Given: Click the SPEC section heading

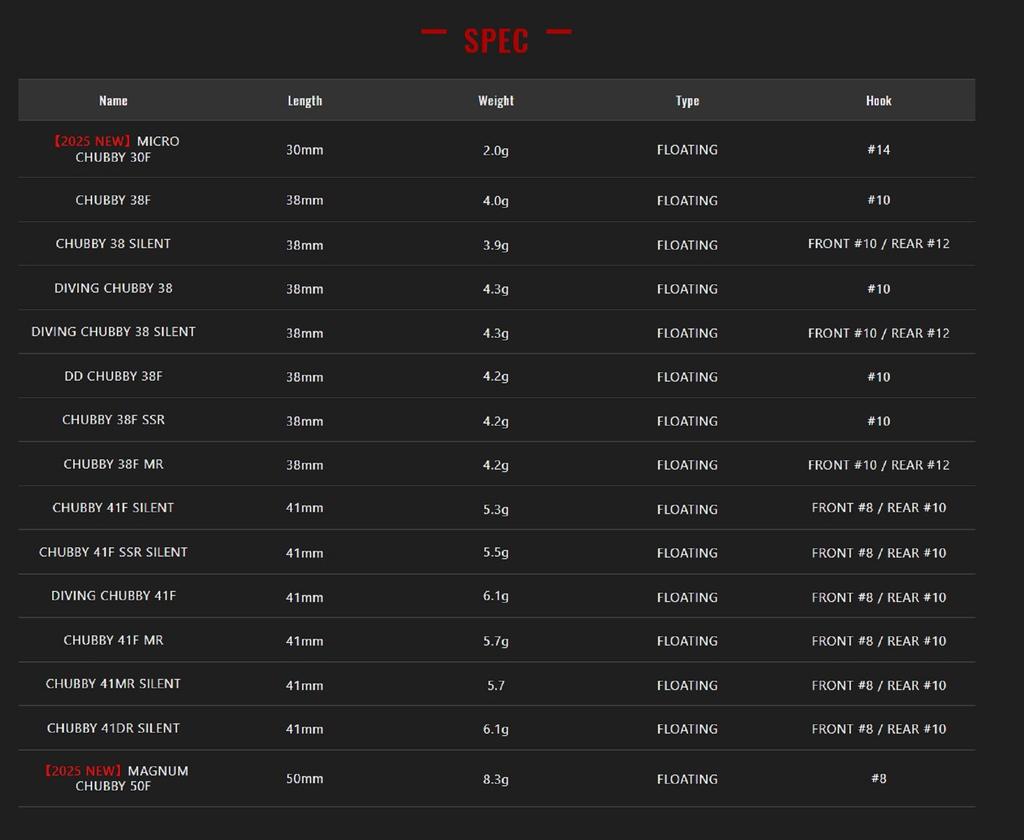Looking at the screenshot, I should point(496,40).
